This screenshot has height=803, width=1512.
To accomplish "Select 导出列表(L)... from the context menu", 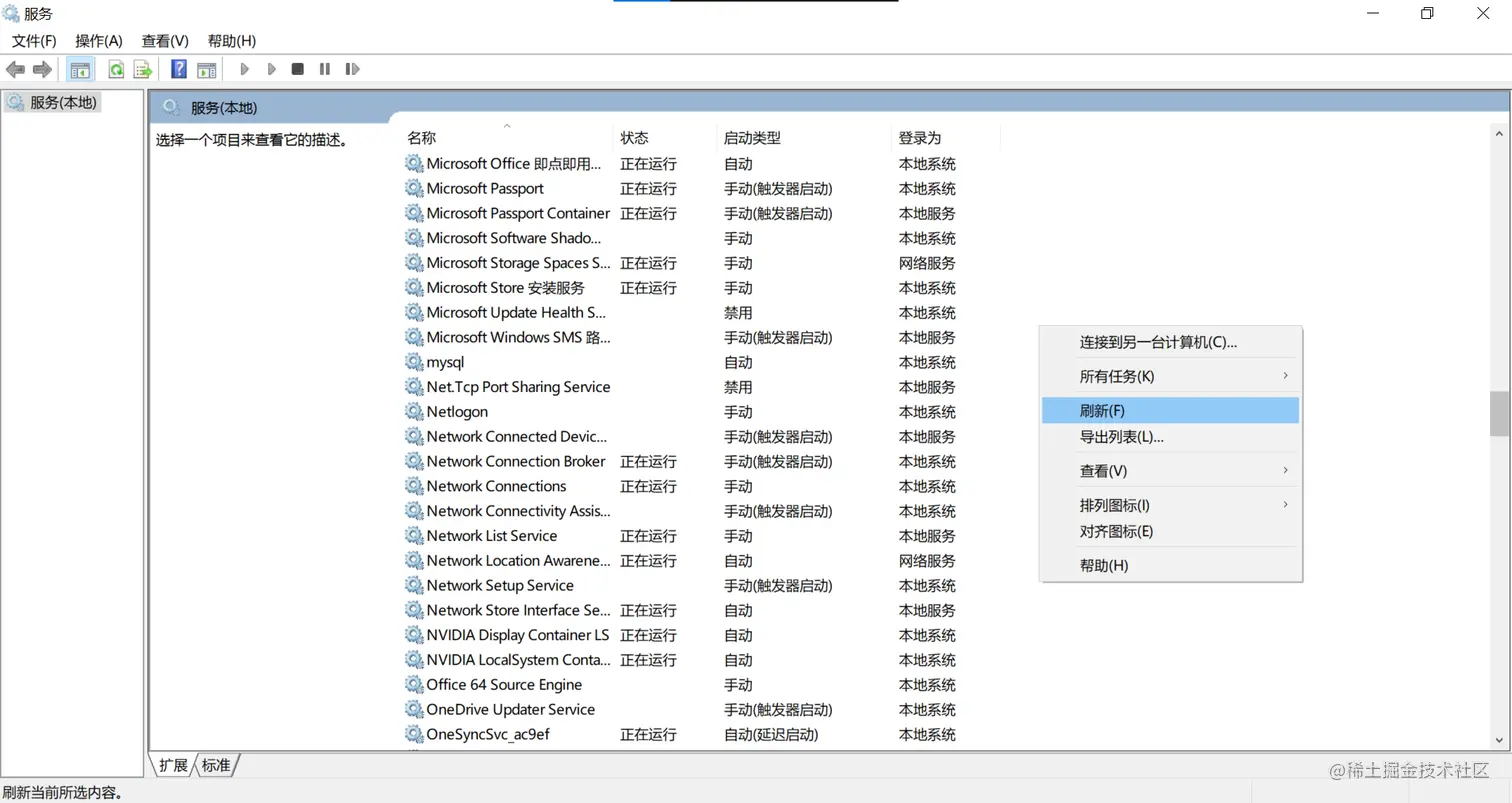I will 1170,437.
